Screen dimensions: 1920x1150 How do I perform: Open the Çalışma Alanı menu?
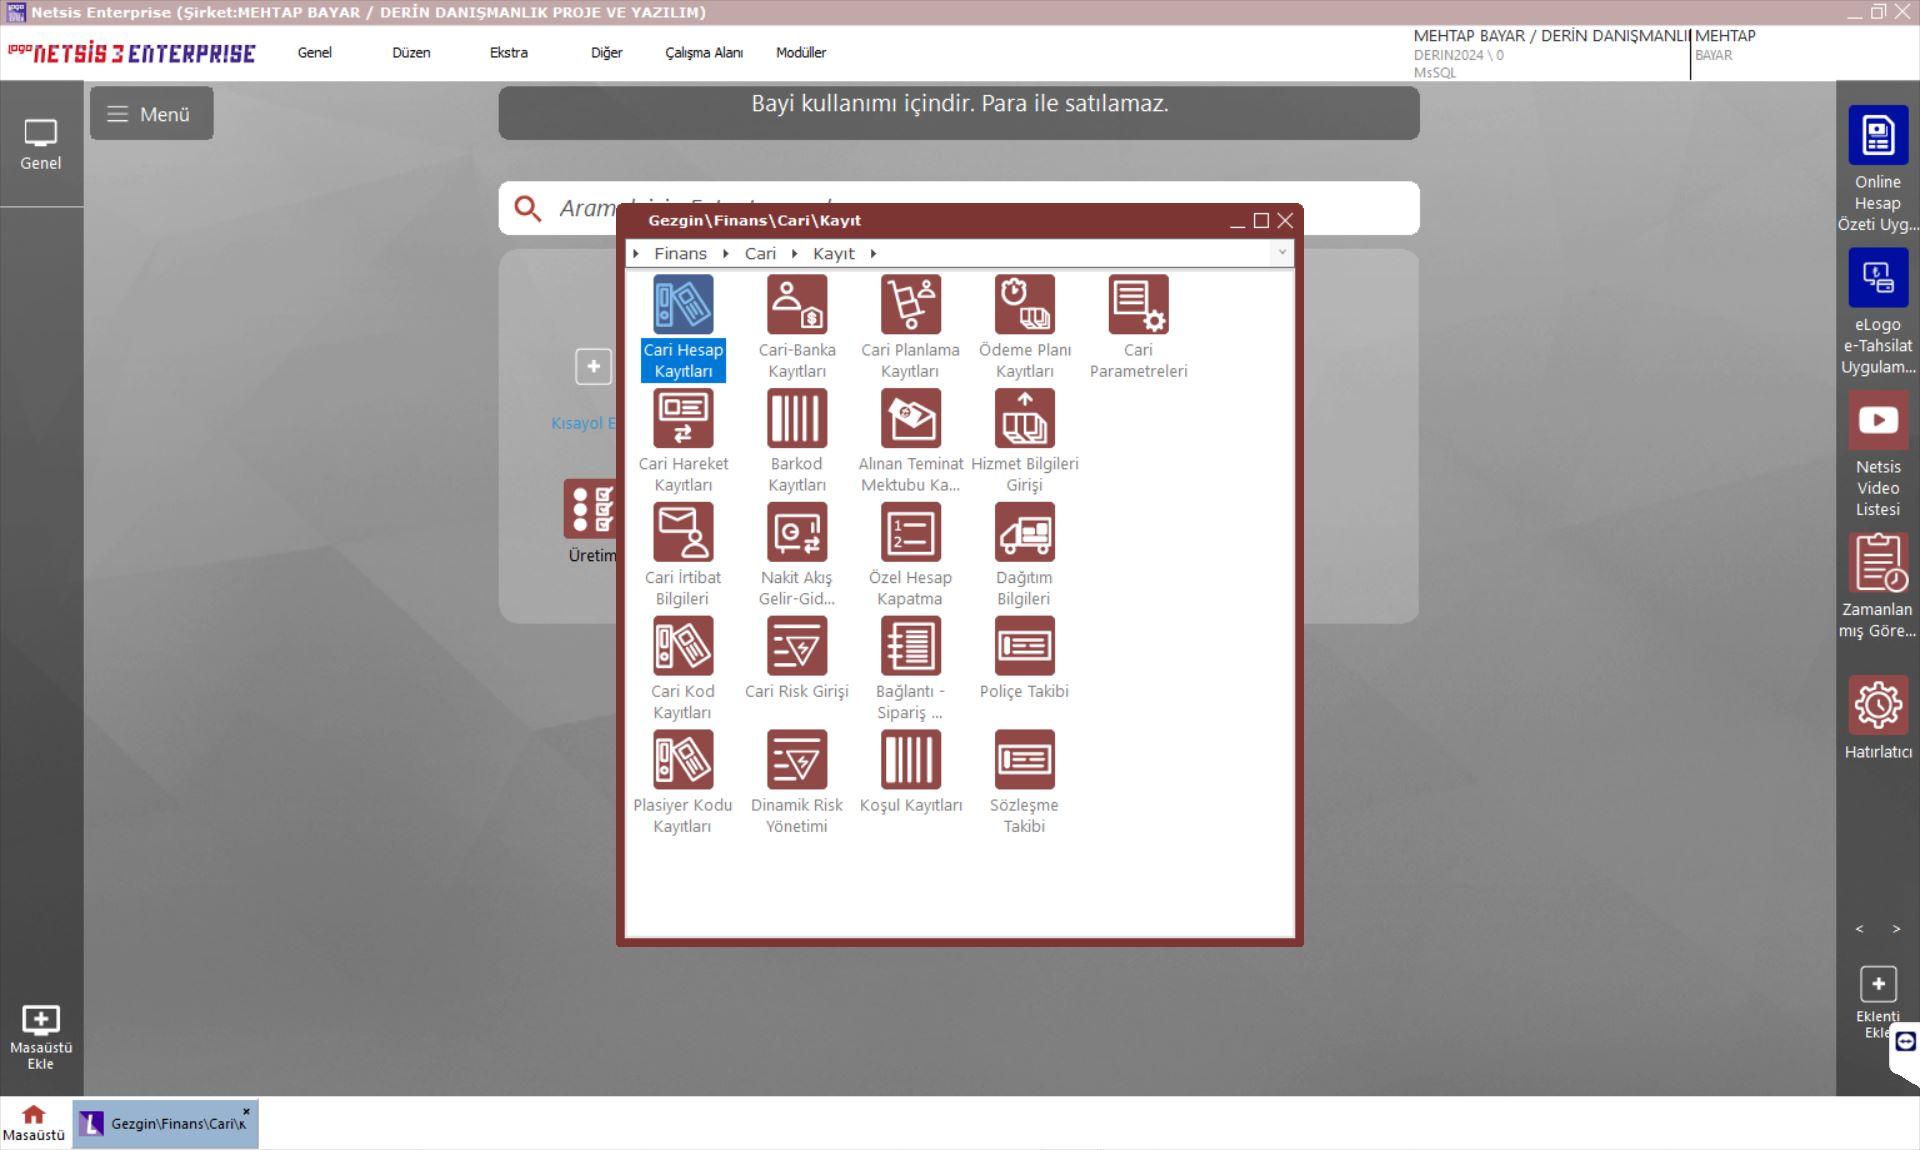704,53
